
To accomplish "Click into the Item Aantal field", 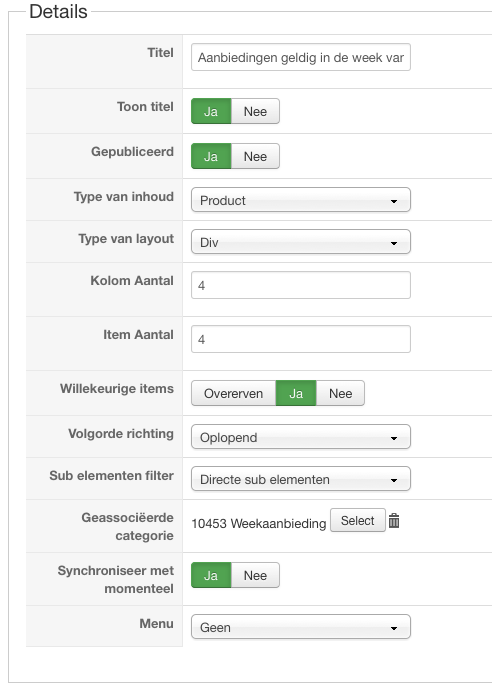I will (x=301, y=339).
